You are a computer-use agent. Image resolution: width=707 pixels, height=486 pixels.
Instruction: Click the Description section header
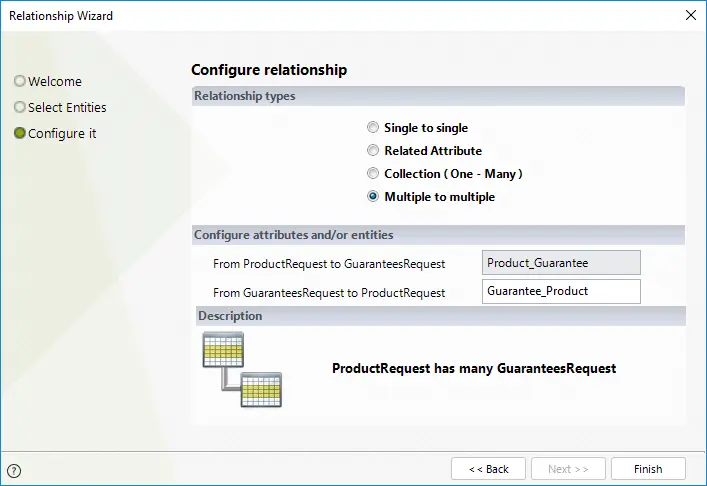pyautogui.click(x=441, y=316)
